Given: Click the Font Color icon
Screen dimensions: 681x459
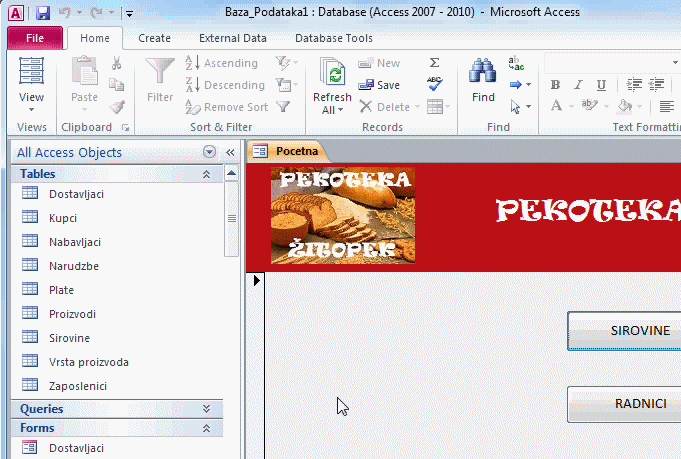Looking at the screenshot, I should click(556, 106).
